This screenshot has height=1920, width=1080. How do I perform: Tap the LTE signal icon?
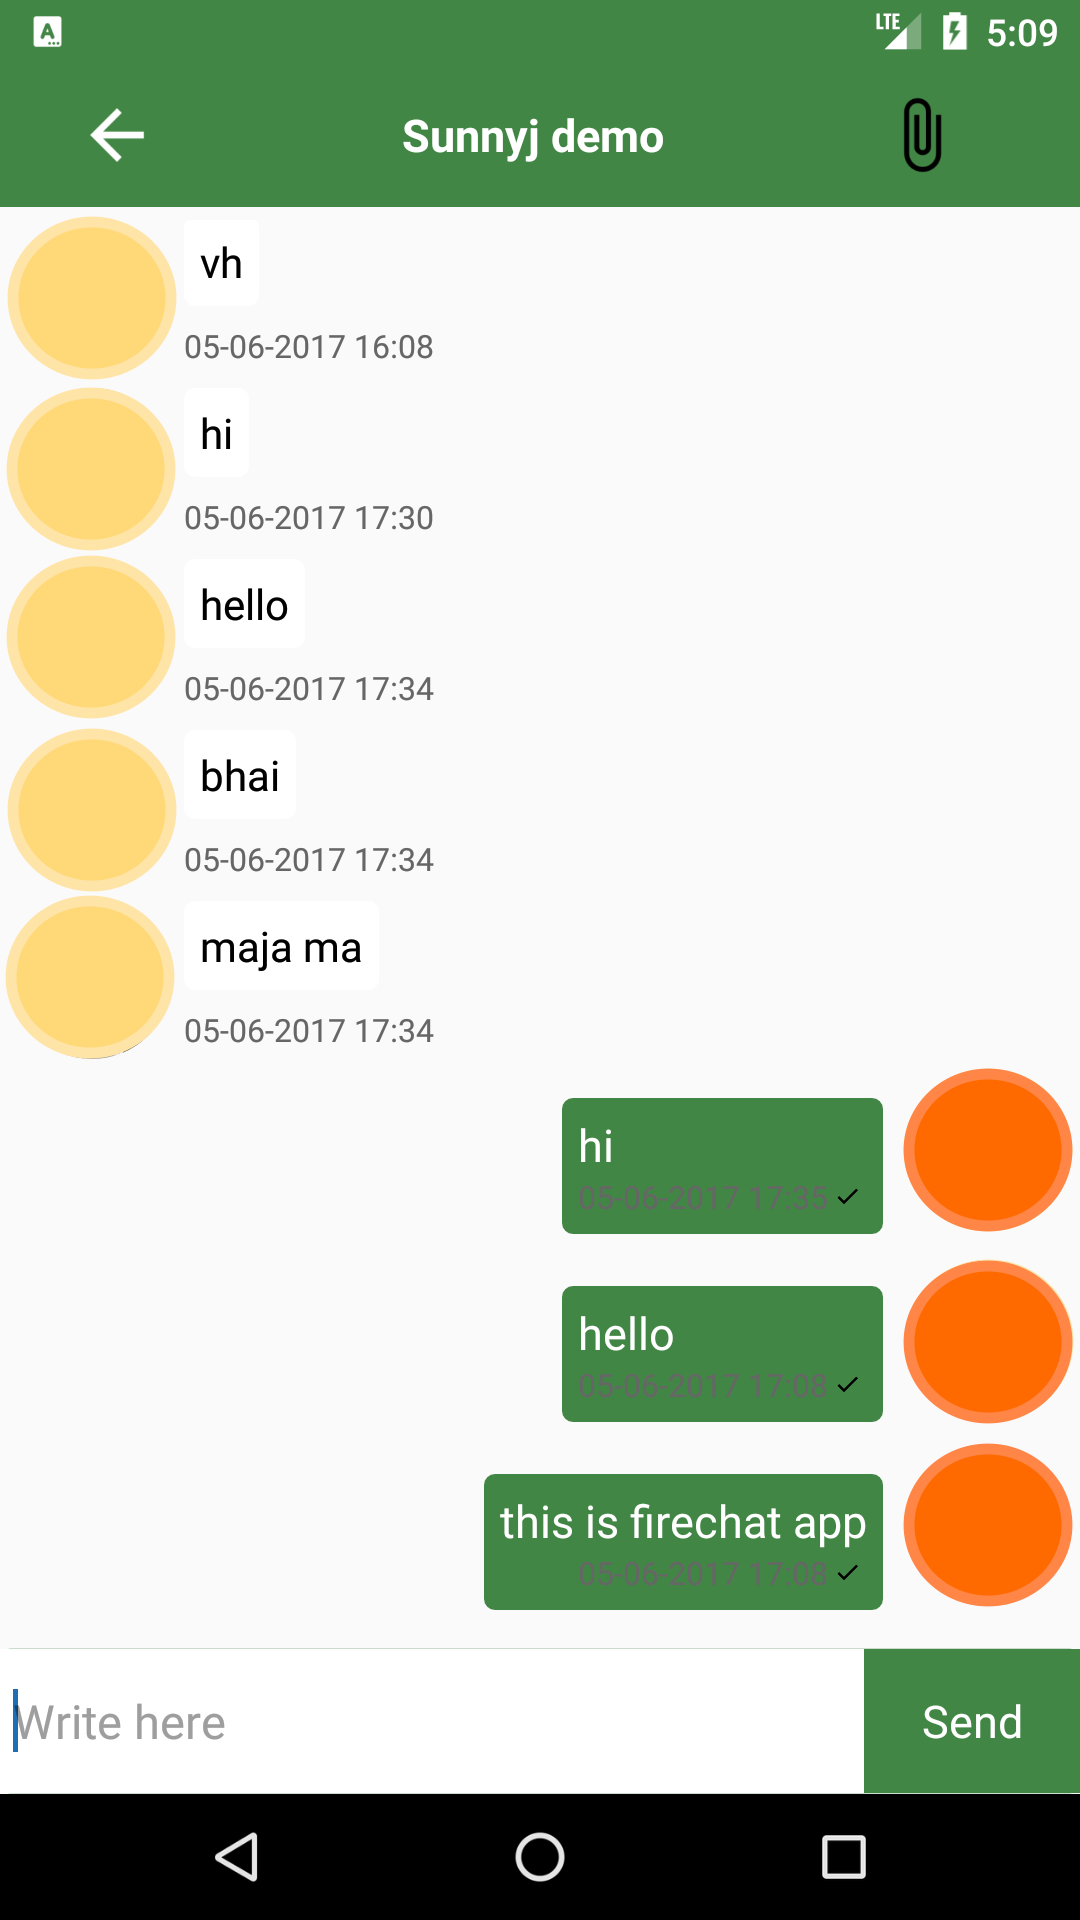tap(899, 31)
